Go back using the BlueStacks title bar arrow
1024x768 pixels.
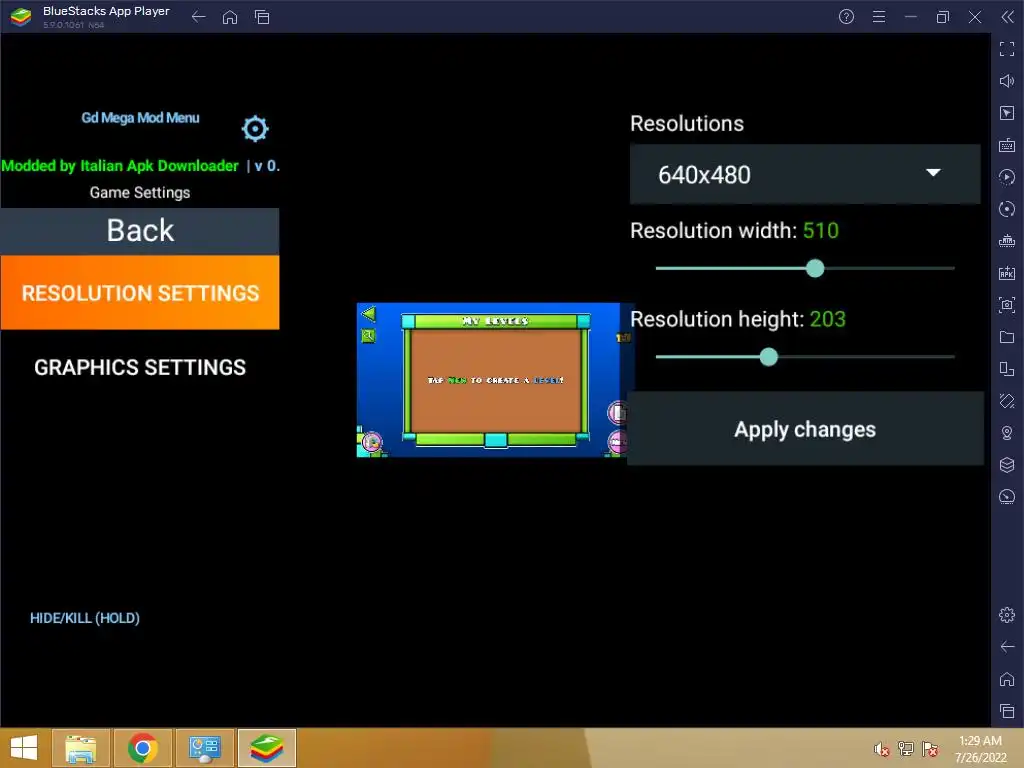point(199,17)
